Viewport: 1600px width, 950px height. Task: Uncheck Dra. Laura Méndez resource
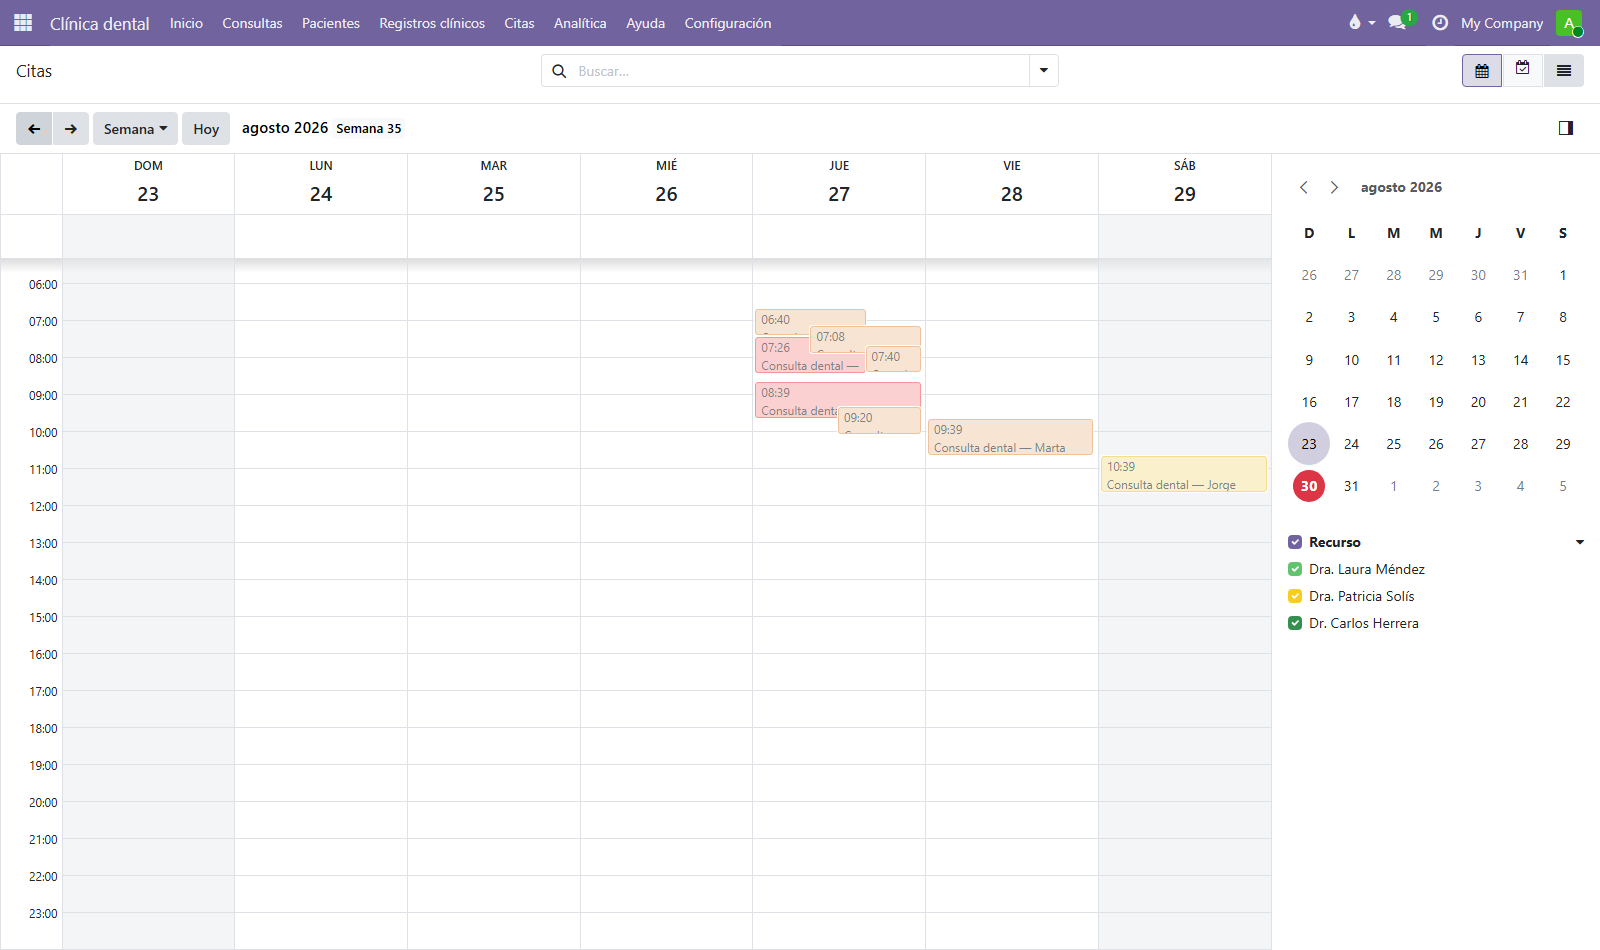click(1295, 569)
